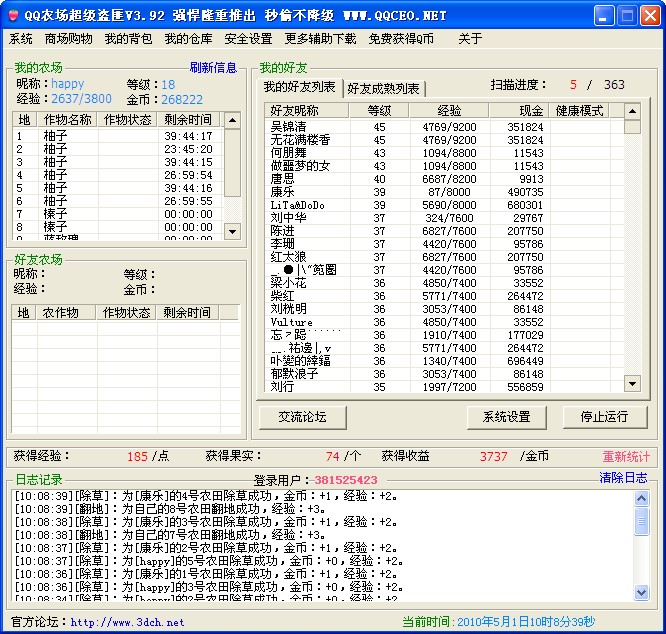Click up arrow of friends list scrollbar

(x=632, y=112)
